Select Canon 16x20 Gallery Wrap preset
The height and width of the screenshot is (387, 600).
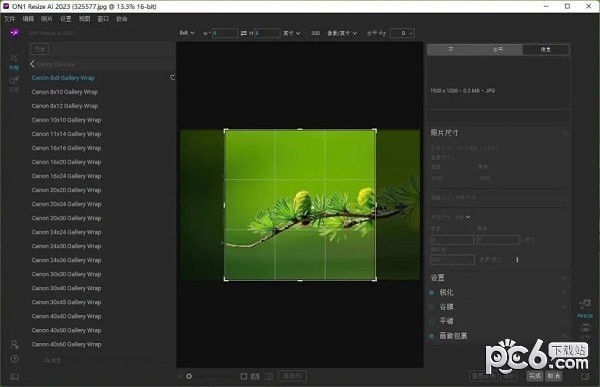tap(67, 162)
